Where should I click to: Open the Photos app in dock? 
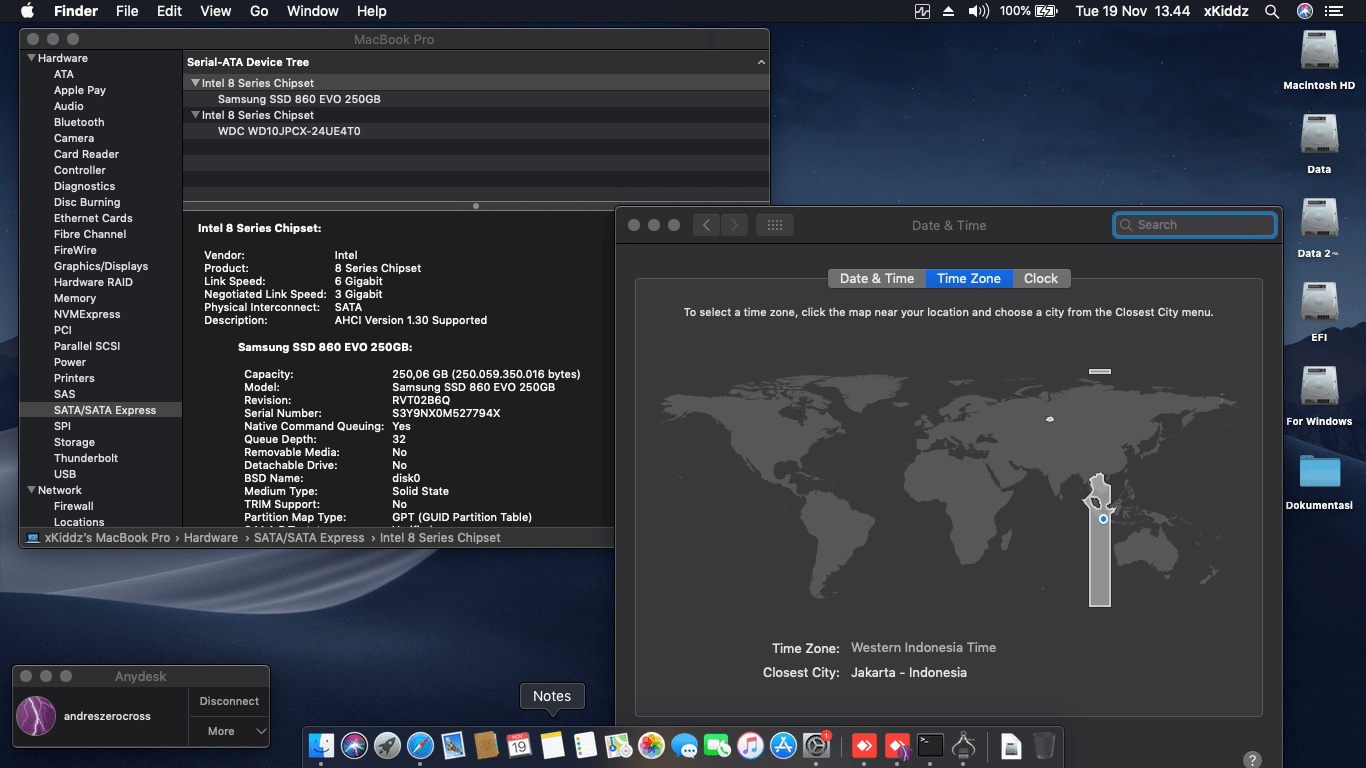(651, 745)
